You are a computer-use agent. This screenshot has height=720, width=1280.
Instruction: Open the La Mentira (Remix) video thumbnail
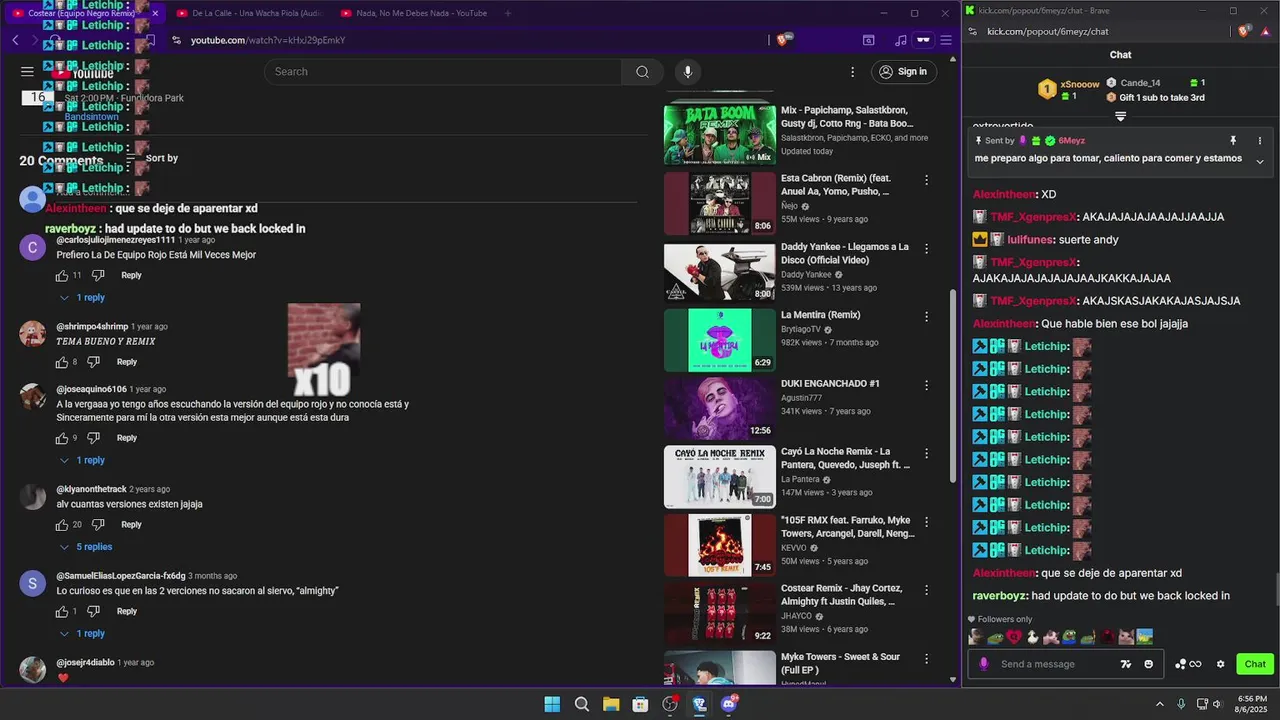(x=720, y=339)
